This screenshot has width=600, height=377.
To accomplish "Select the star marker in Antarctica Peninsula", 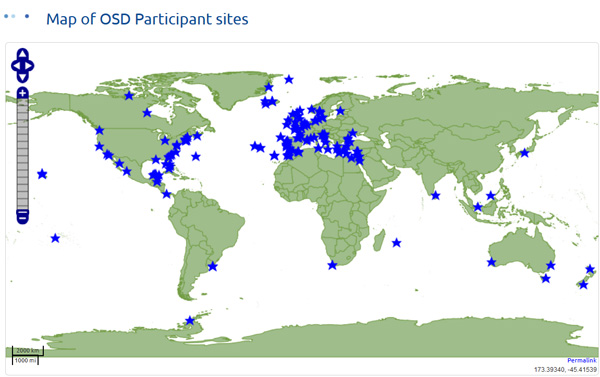I will tap(190, 320).
